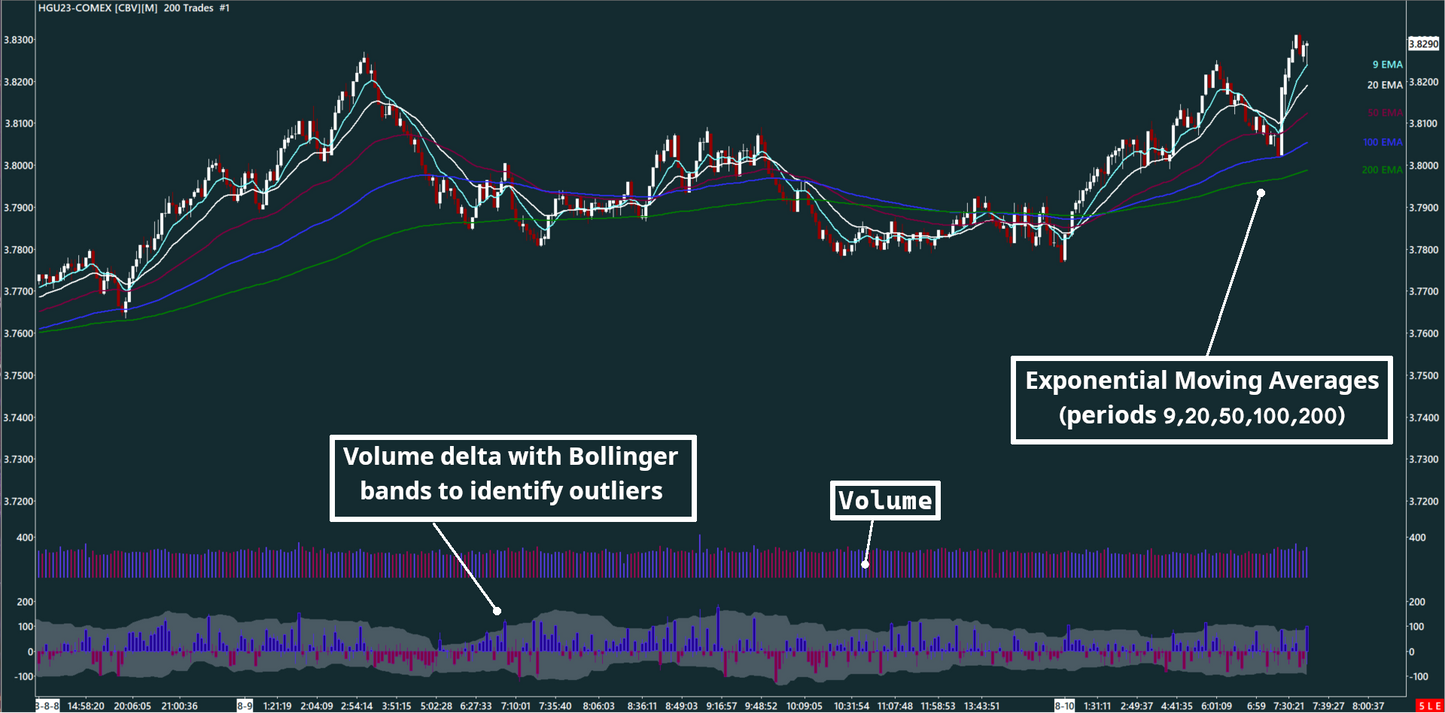Select the 8-10 date label on time axis
1445x713 pixels.
[x=1066, y=704]
